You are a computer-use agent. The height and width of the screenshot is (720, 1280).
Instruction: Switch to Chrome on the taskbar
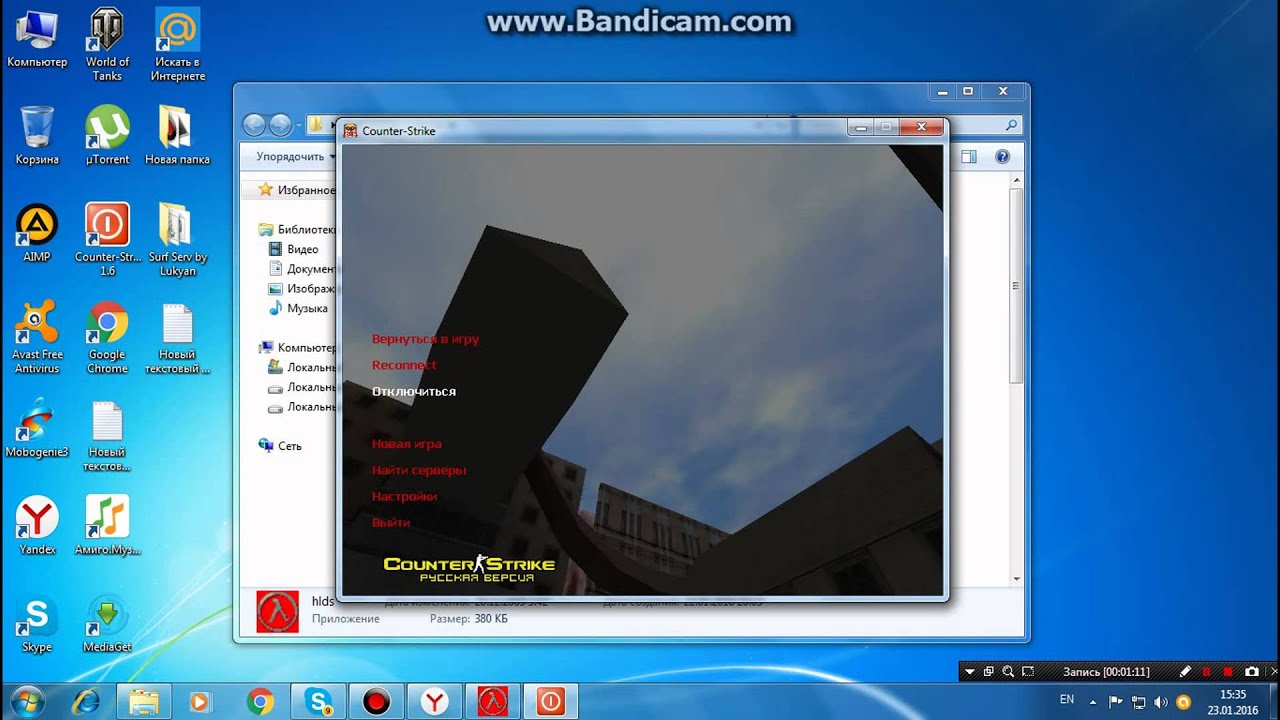(x=260, y=702)
